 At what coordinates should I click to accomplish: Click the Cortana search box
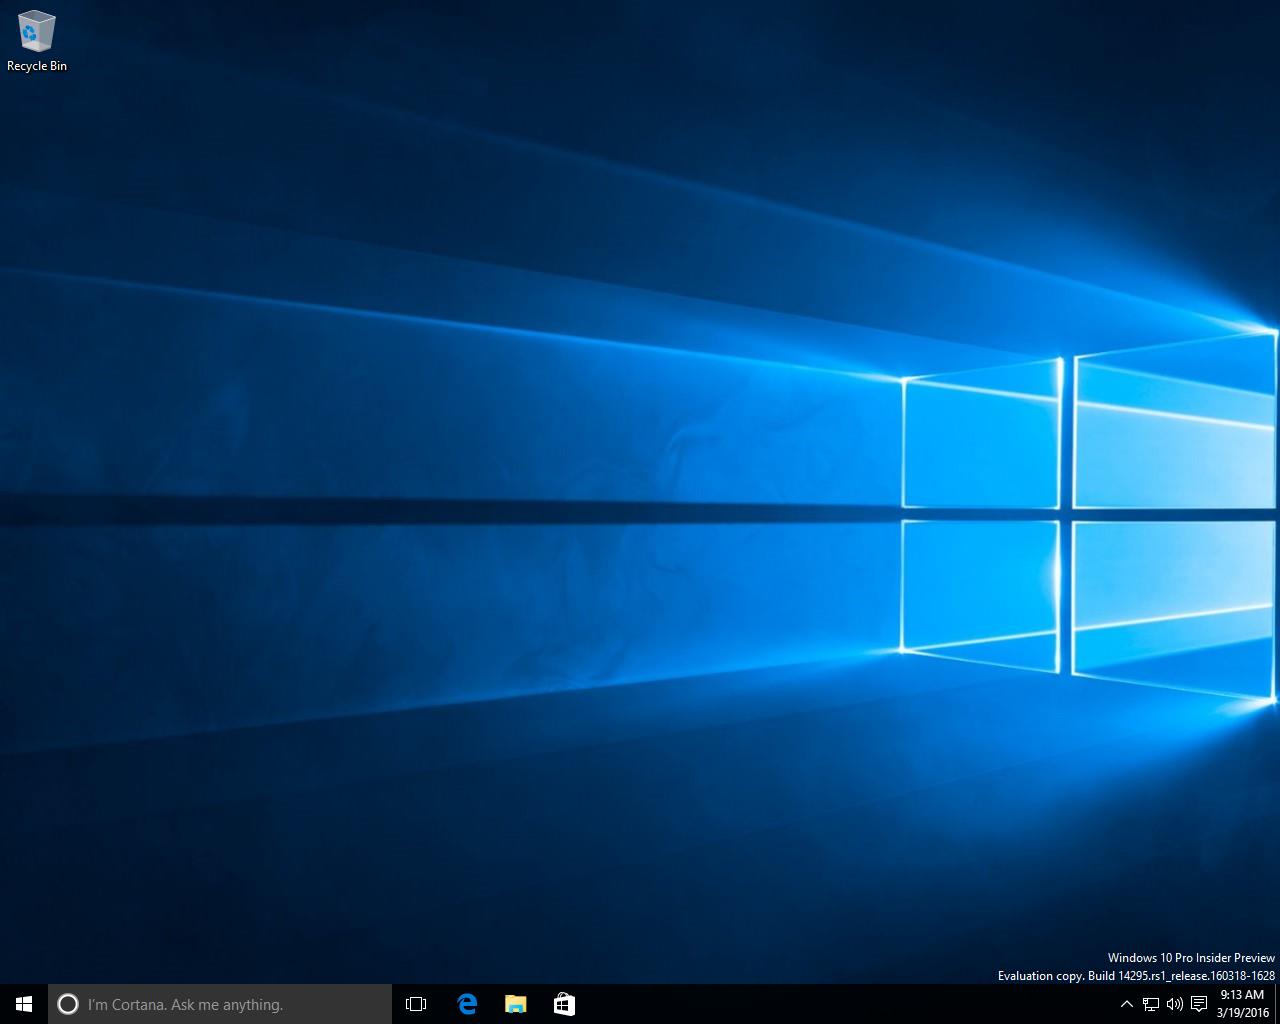coord(220,1004)
